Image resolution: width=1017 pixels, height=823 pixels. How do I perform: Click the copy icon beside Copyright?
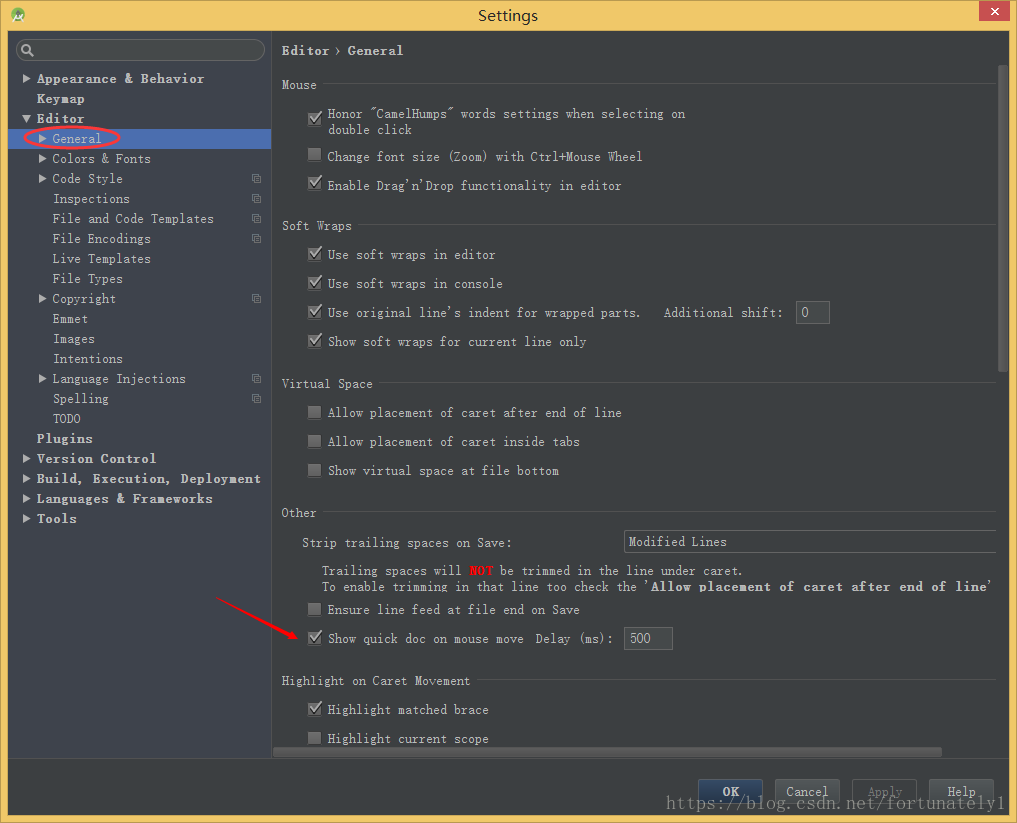(x=257, y=299)
